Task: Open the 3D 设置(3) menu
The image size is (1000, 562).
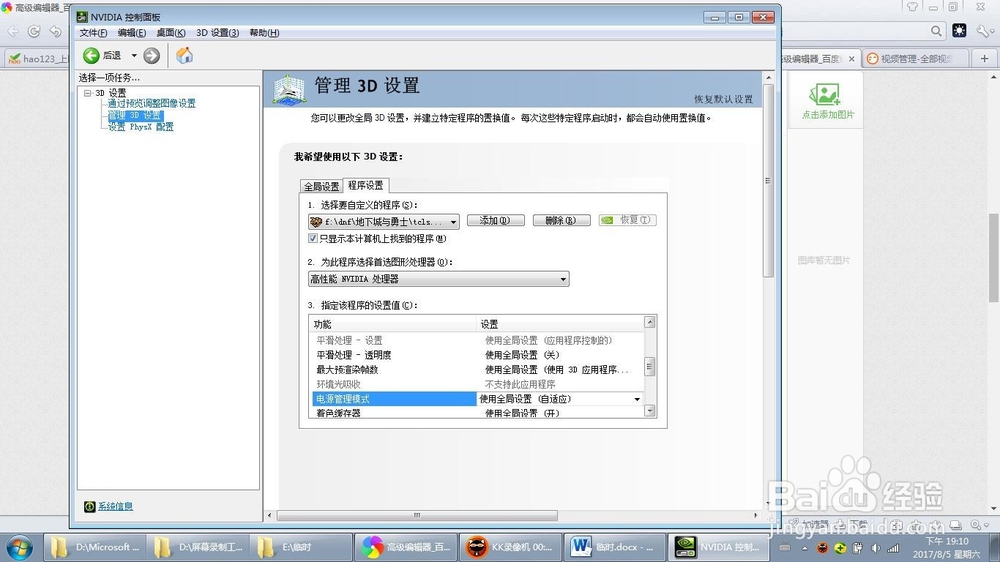Action: (x=217, y=33)
